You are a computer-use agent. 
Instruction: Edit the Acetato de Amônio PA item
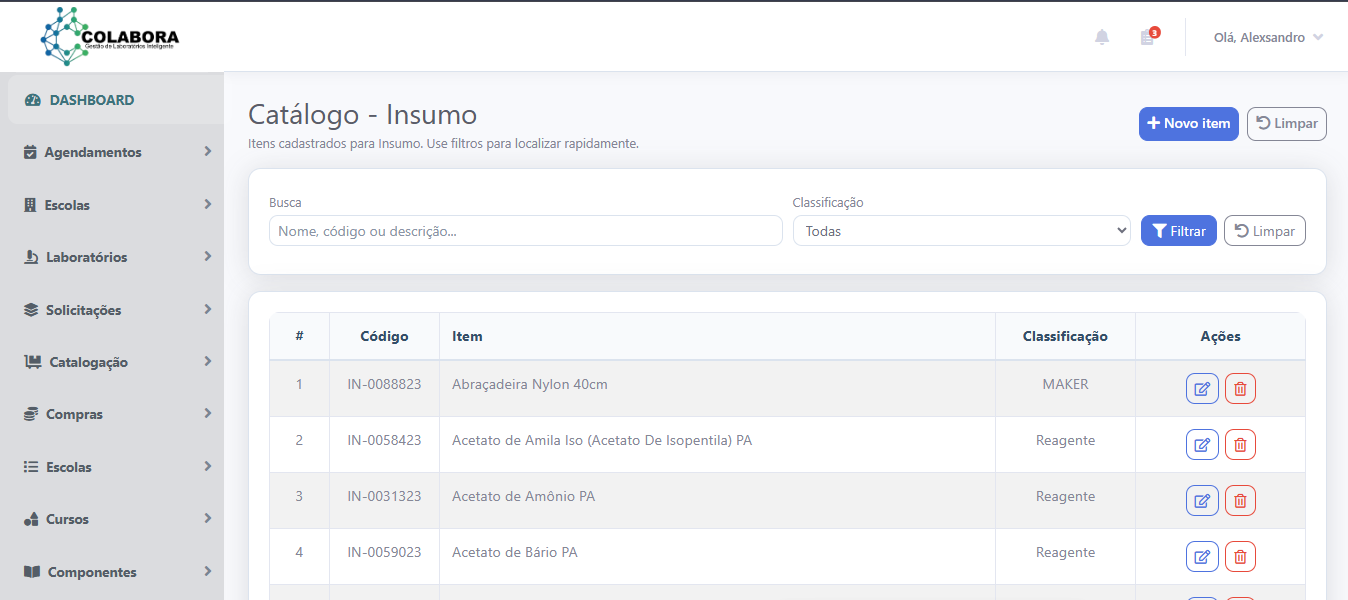tap(1202, 500)
